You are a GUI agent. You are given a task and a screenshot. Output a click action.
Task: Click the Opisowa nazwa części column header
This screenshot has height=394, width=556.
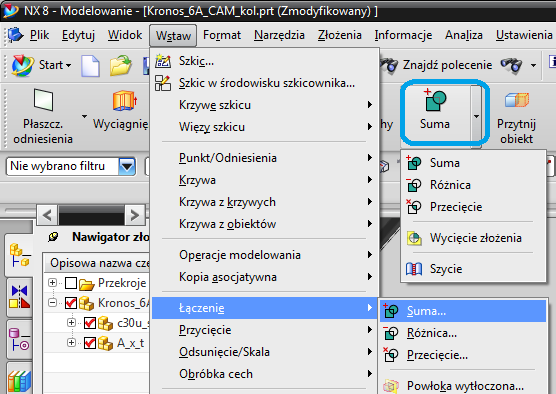pyautogui.click(x=96, y=263)
